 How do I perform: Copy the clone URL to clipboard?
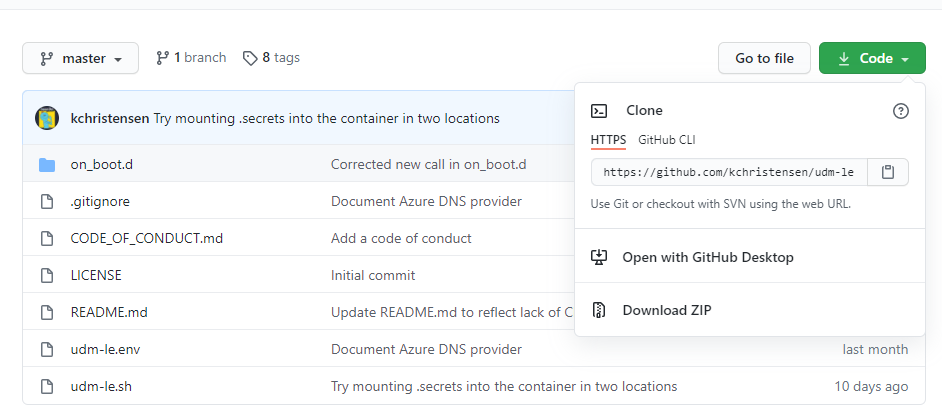[x=888, y=172]
